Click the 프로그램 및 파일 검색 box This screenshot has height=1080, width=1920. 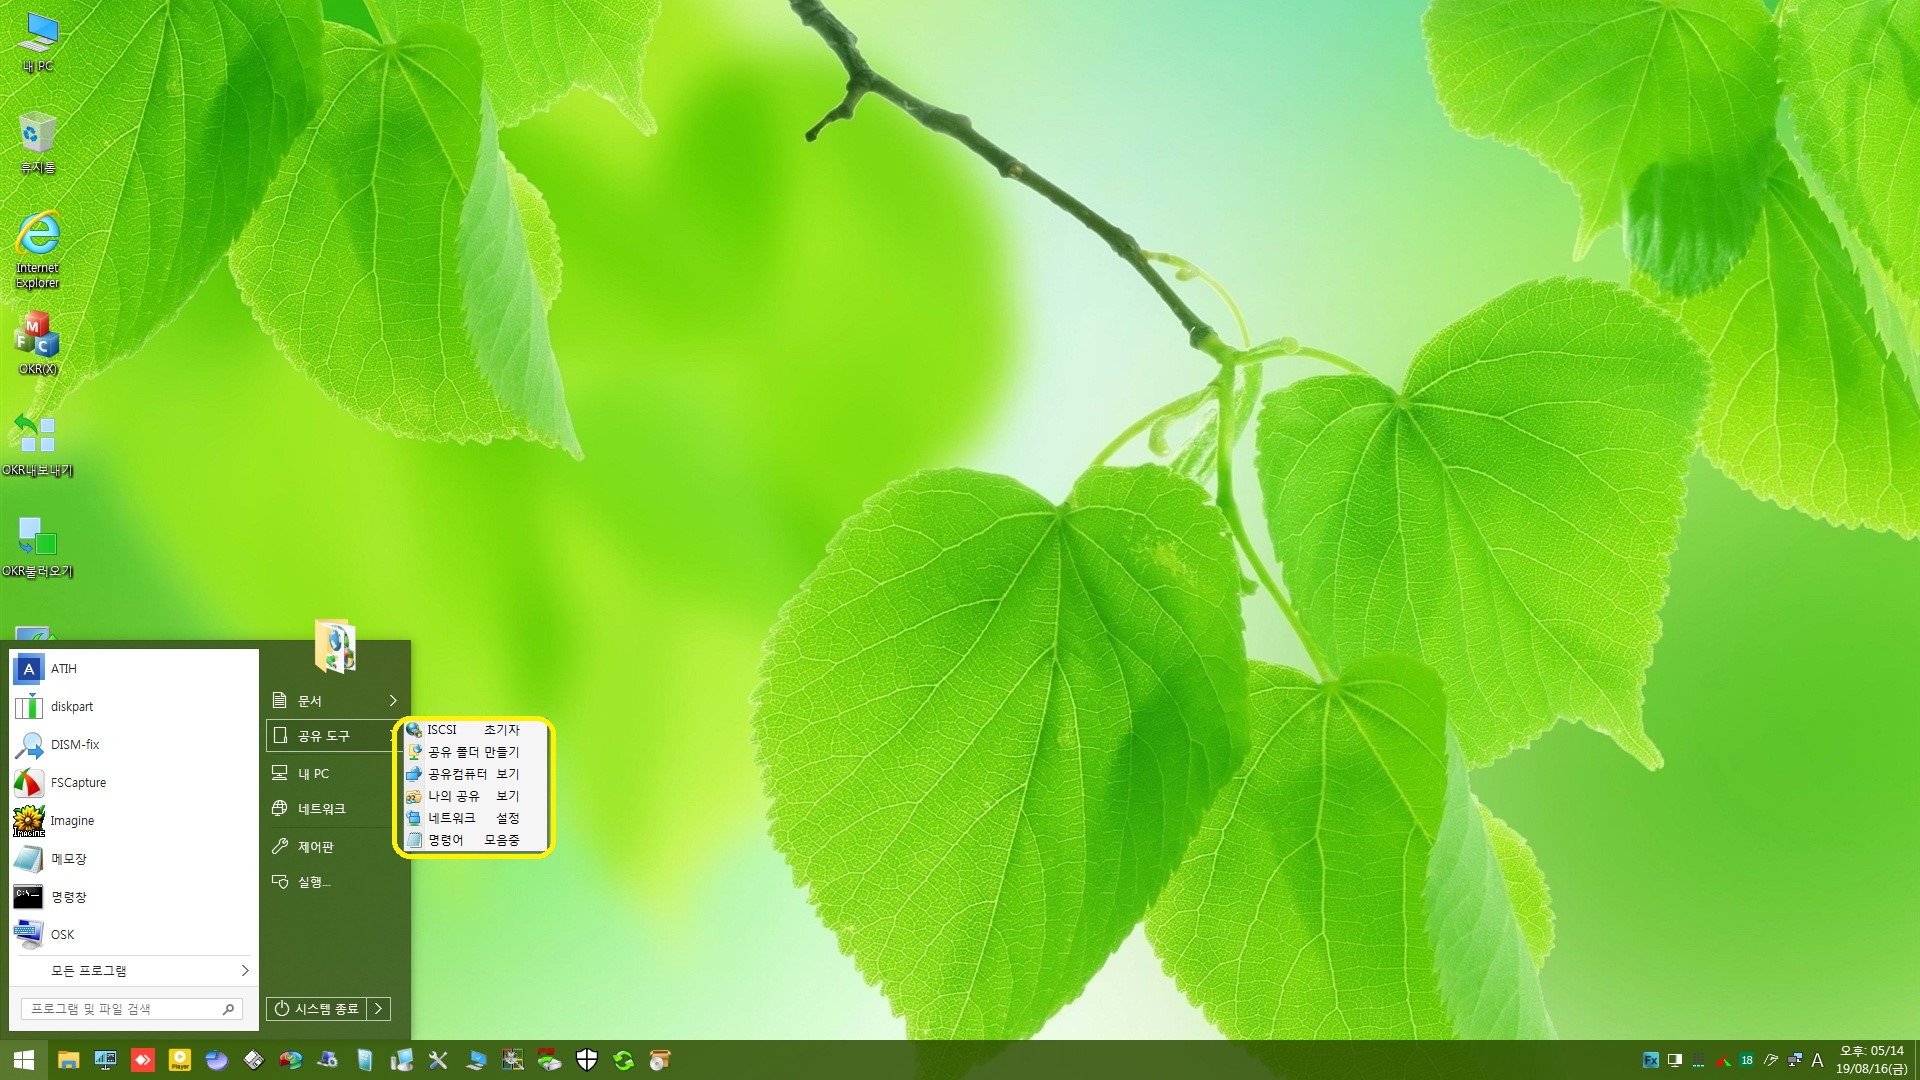(131, 1009)
